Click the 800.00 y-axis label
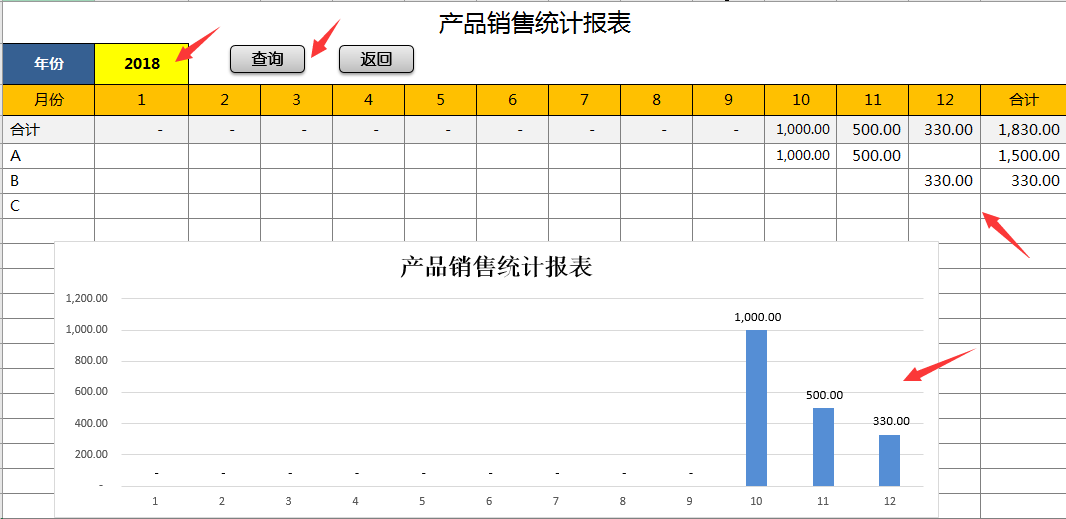The width and height of the screenshot is (1066, 519). pyautogui.click(x=91, y=361)
